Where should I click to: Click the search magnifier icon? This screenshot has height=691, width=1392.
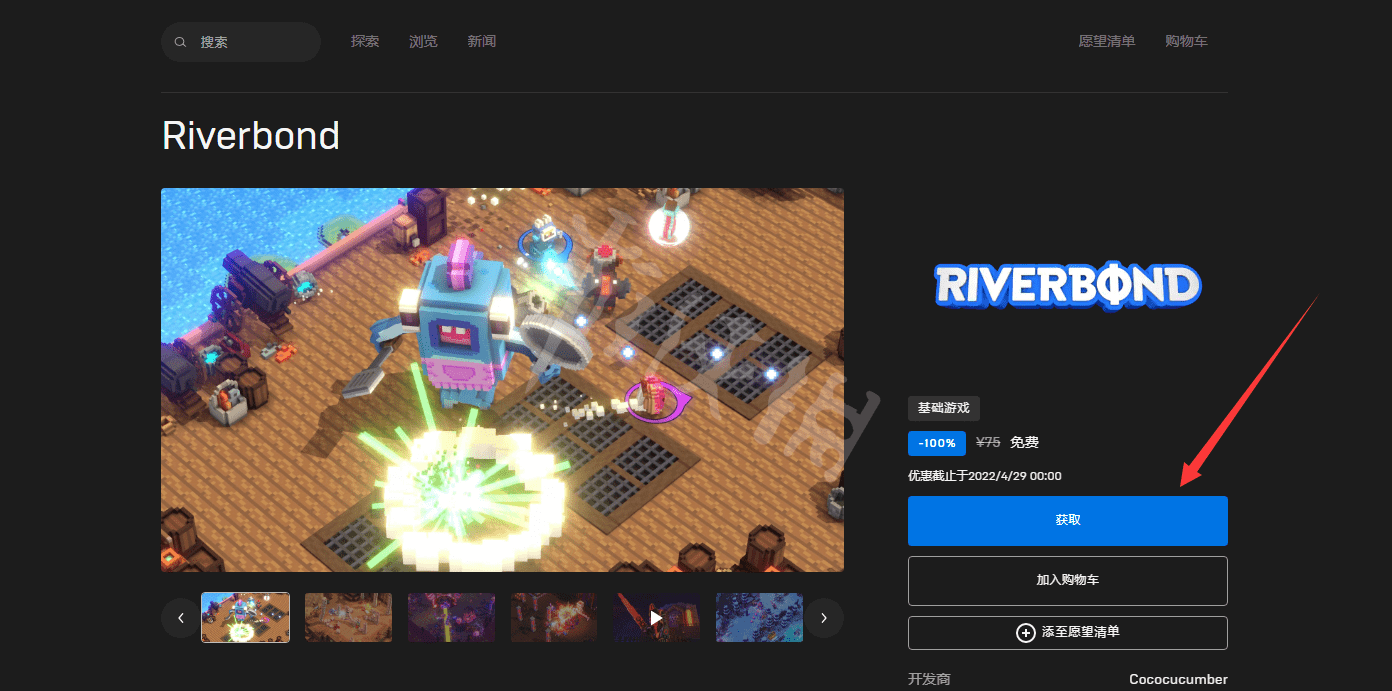(x=181, y=42)
